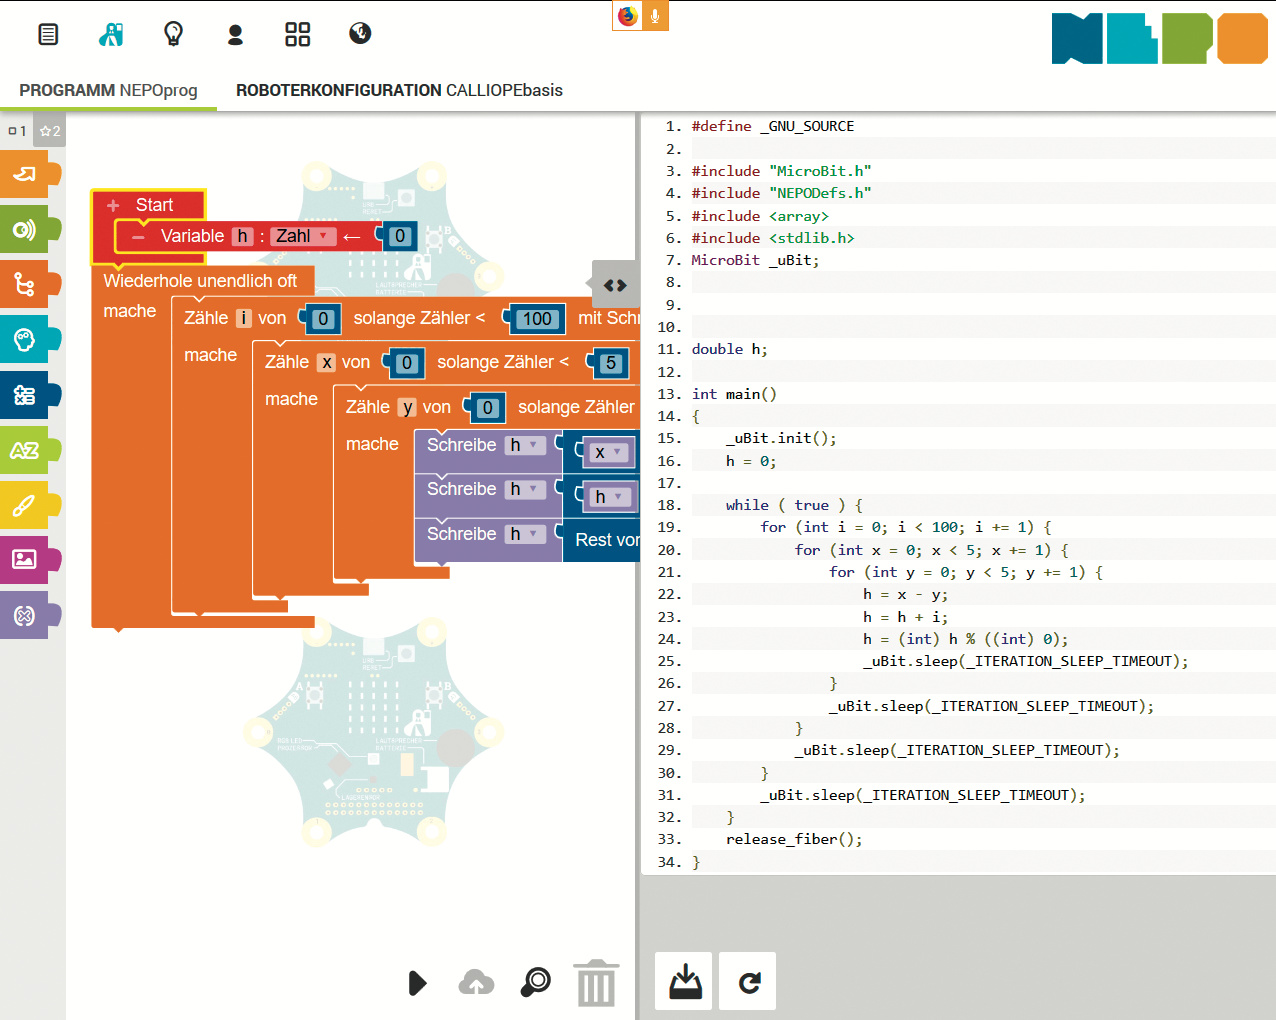This screenshot has width=1276, height=1020.
Task: Open the edit menu document icon
Action: 48,35
